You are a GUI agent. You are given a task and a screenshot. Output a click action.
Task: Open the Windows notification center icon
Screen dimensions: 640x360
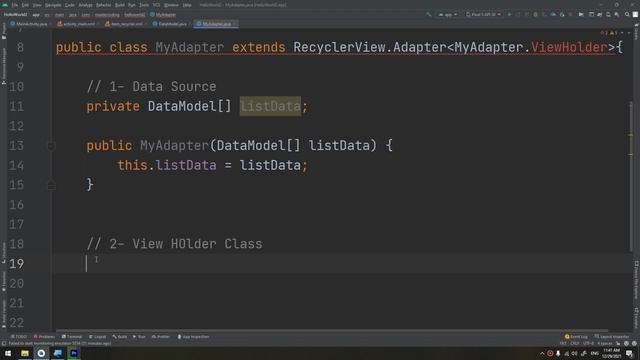[x=629, y=353]
